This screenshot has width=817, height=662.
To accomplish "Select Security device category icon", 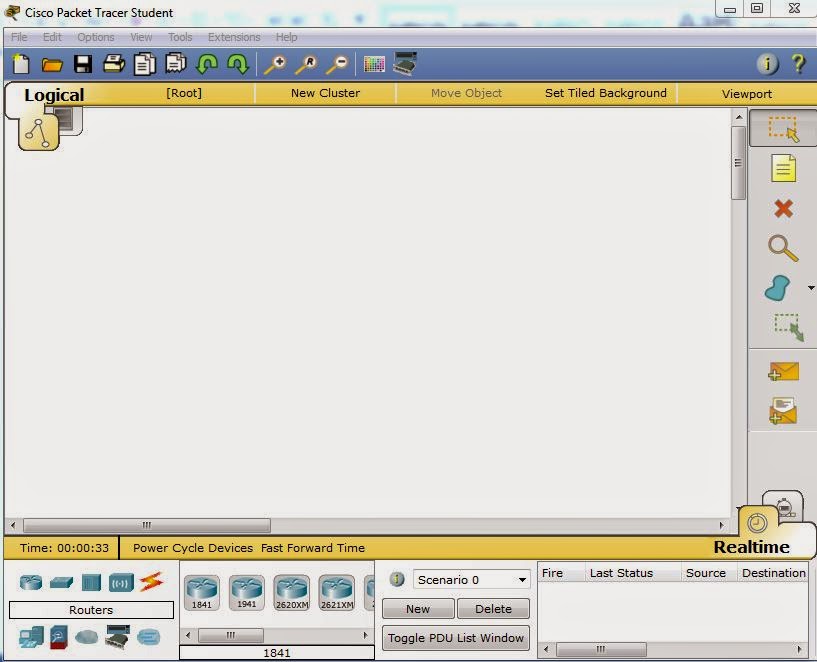I will pos(59,637).
